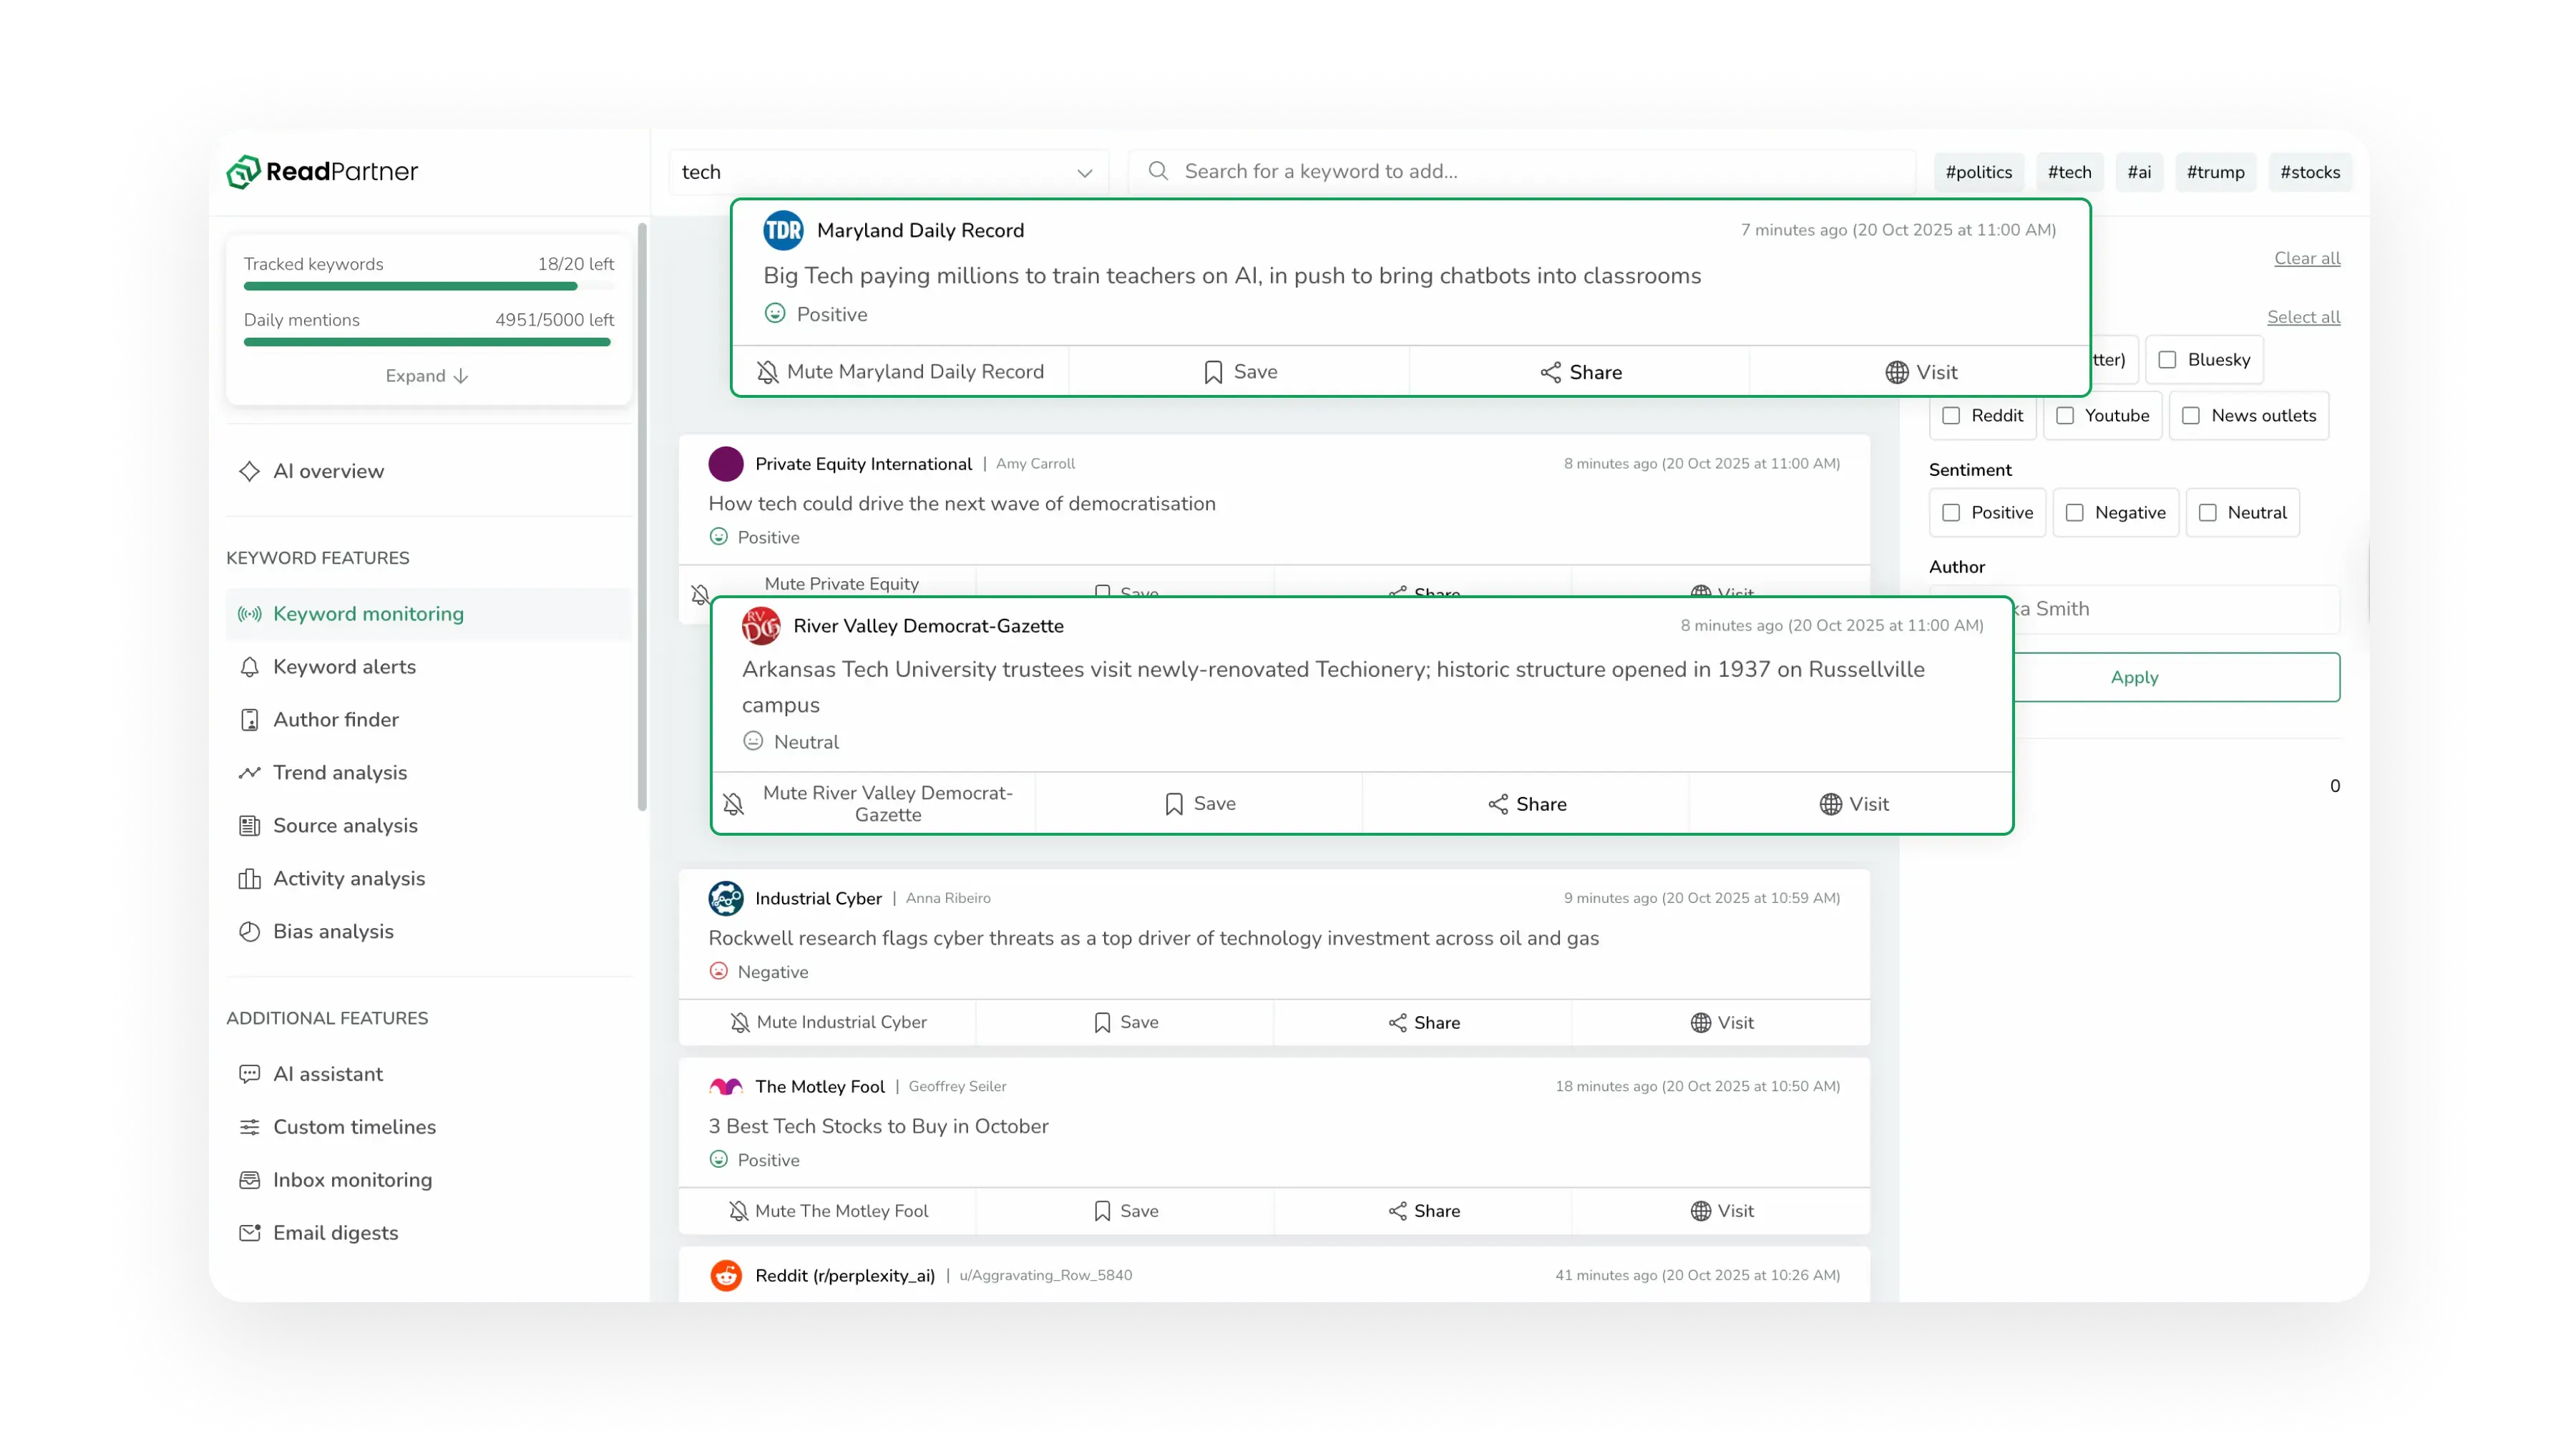Click the Daily mentions progress bar
Screen dimensions: 2576x1431
pyautogui.click(x=427, y=342)
